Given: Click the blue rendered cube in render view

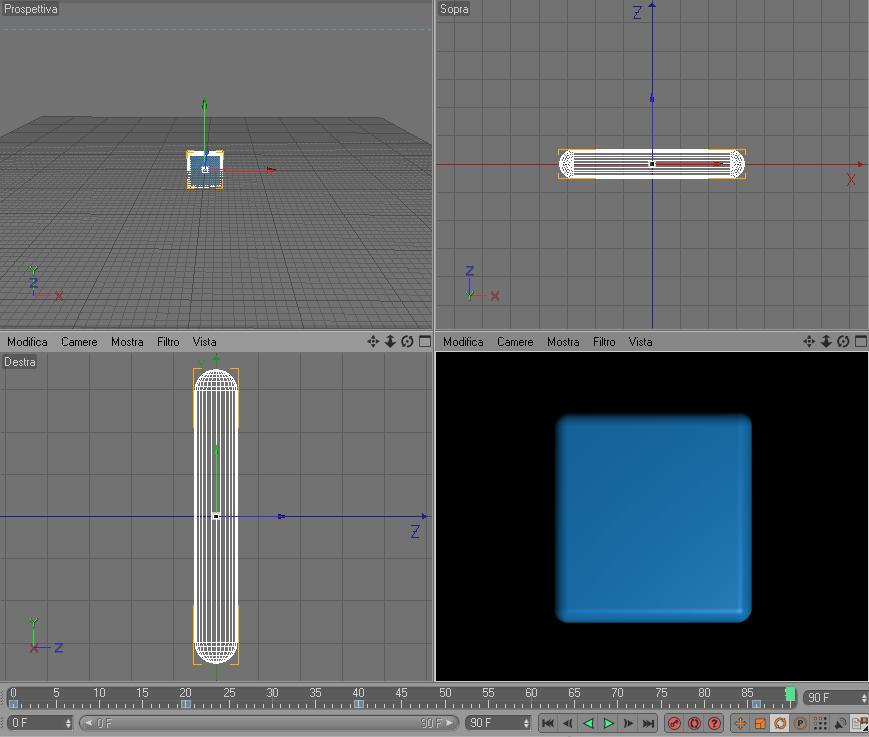Looking at the screenshot, I should [653, 518].
